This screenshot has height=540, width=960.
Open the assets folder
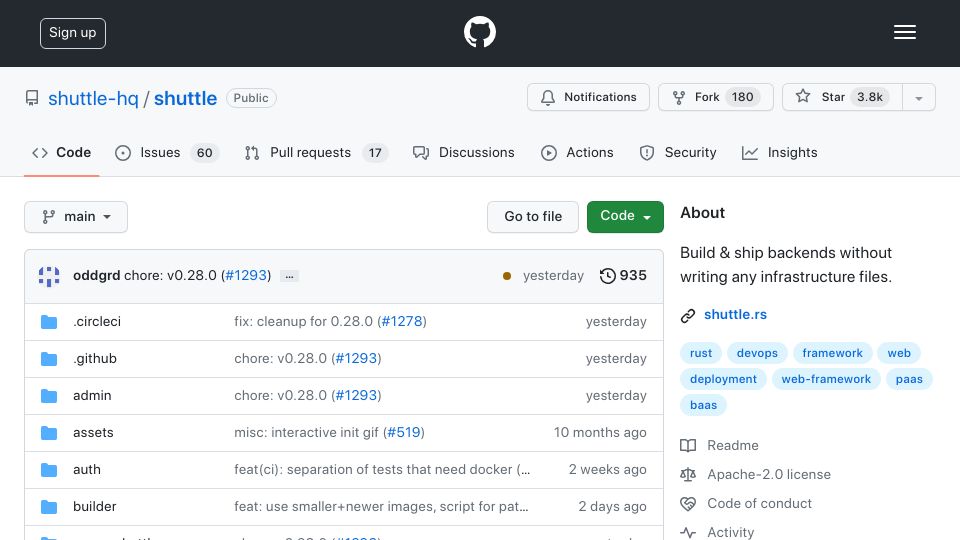pyautogui.click(x=93, y=433)
